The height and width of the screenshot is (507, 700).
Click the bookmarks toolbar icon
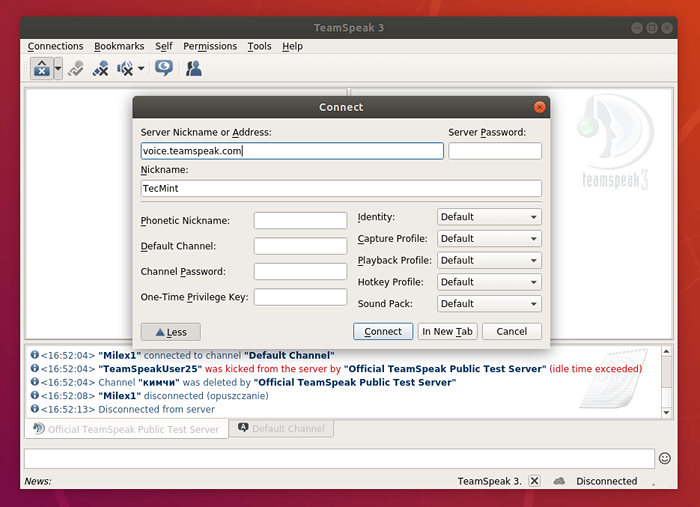click(76, 69)
